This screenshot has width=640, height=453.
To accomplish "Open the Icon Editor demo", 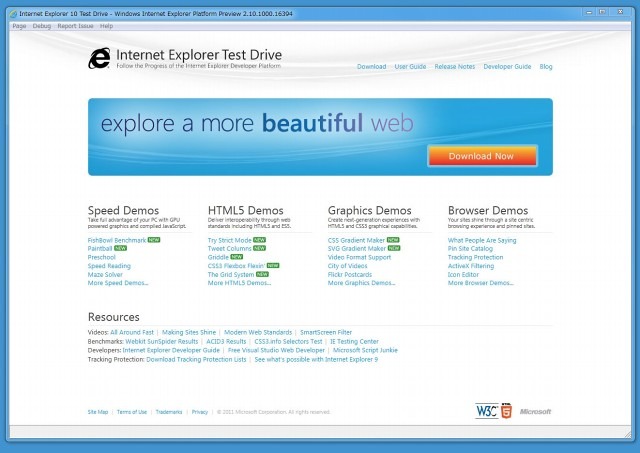I will click(463, 275).
